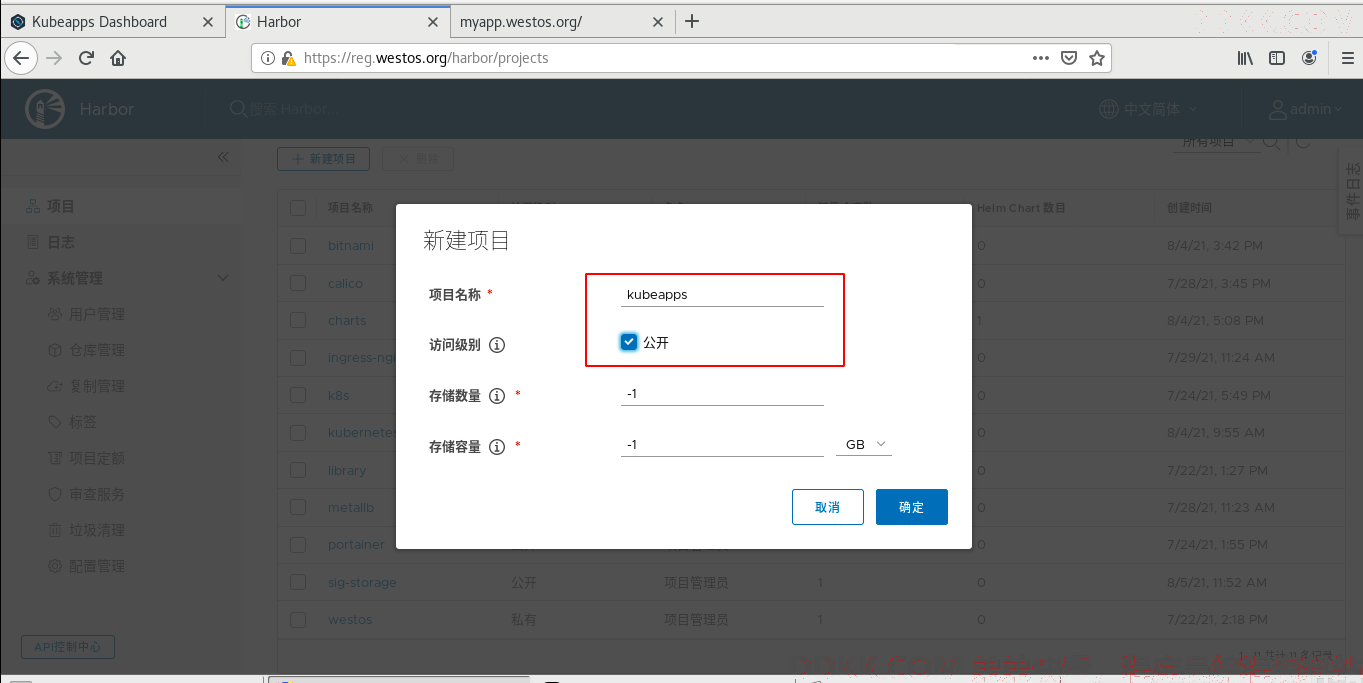Click the 新建项目 button
Viewport: 1363px width, 683px height.
[324, 158]
